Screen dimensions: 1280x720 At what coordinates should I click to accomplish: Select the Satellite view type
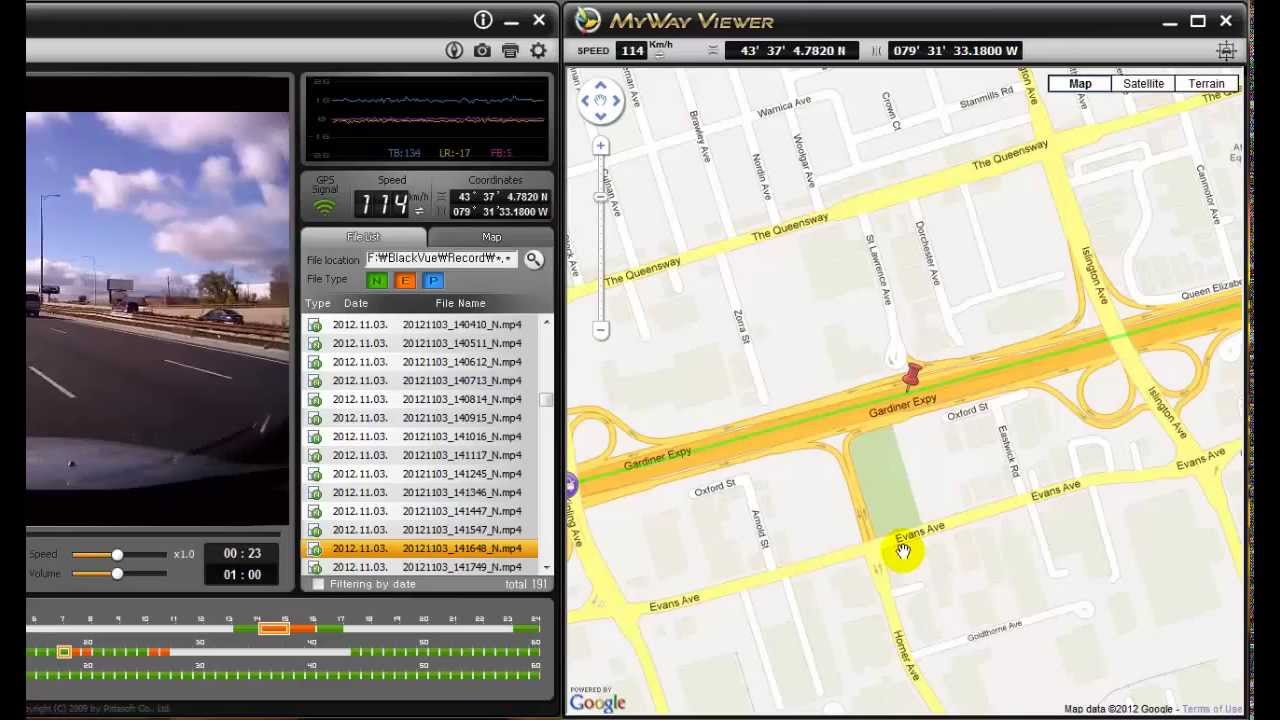point(1143,84)
